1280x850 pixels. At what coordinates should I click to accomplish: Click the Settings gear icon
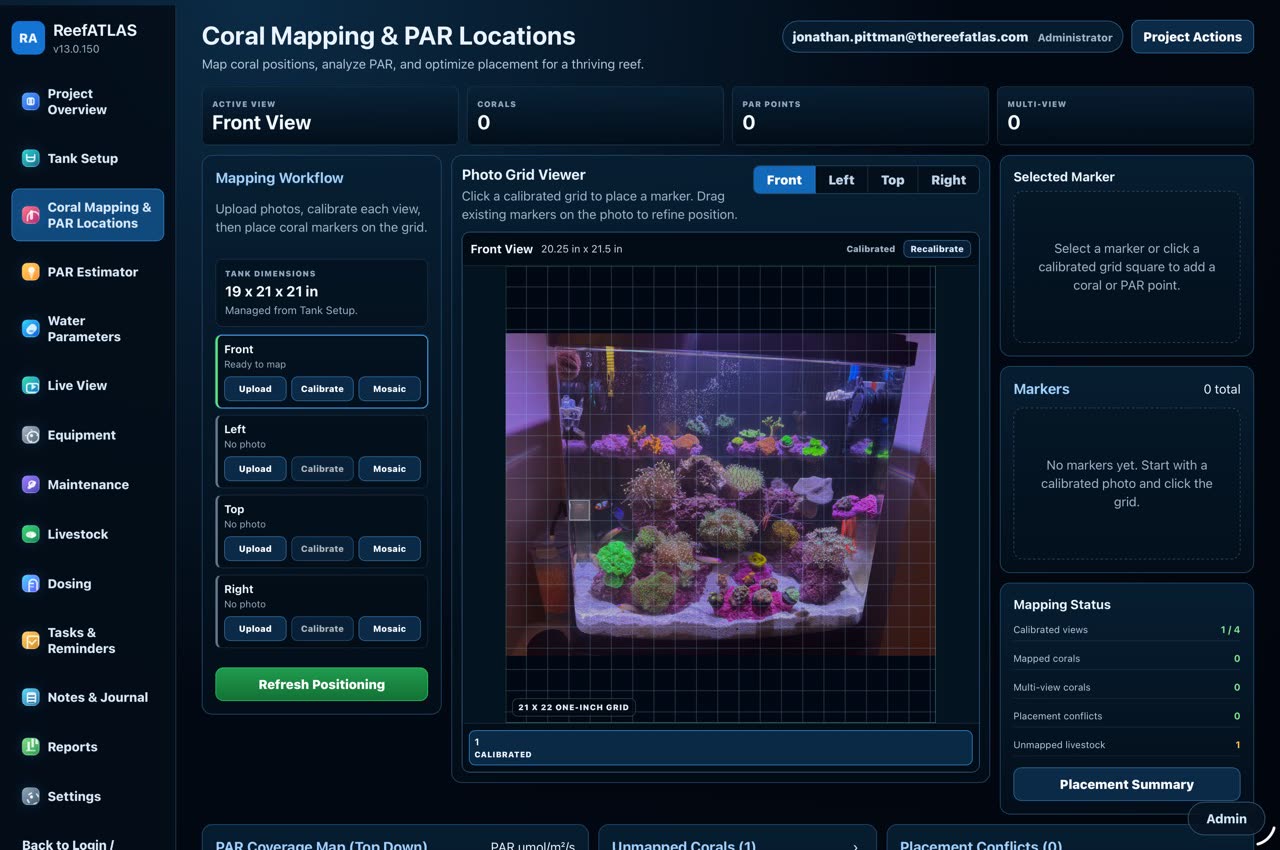coord(31,797)
